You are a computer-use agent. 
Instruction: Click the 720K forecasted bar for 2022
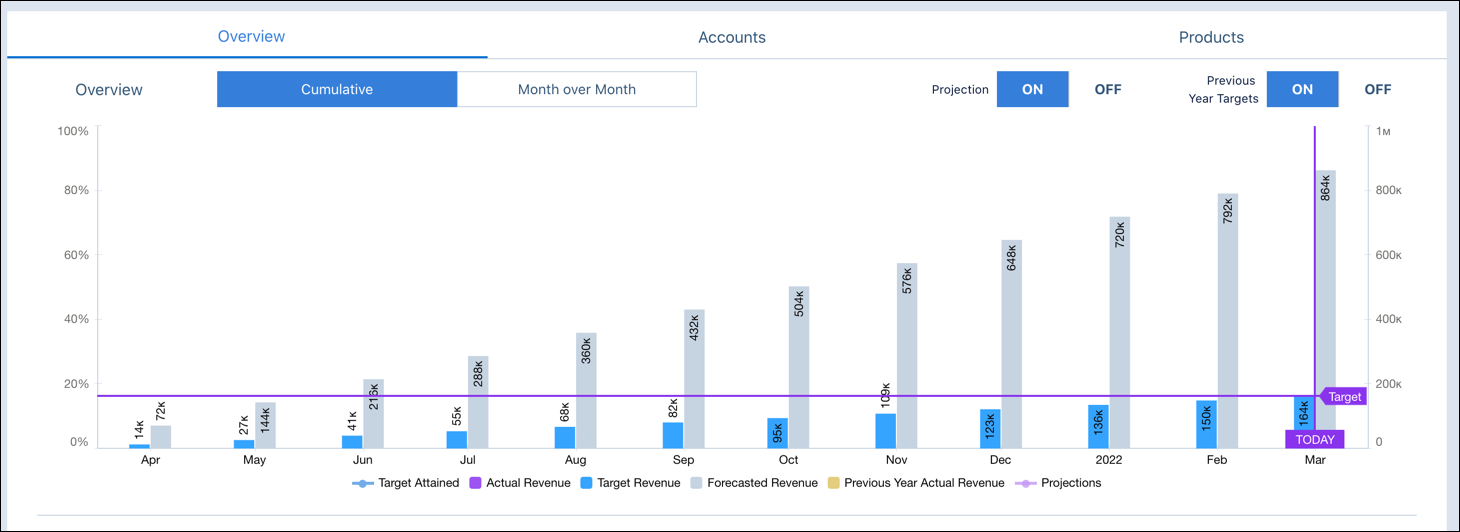[x=1120, y=332]
